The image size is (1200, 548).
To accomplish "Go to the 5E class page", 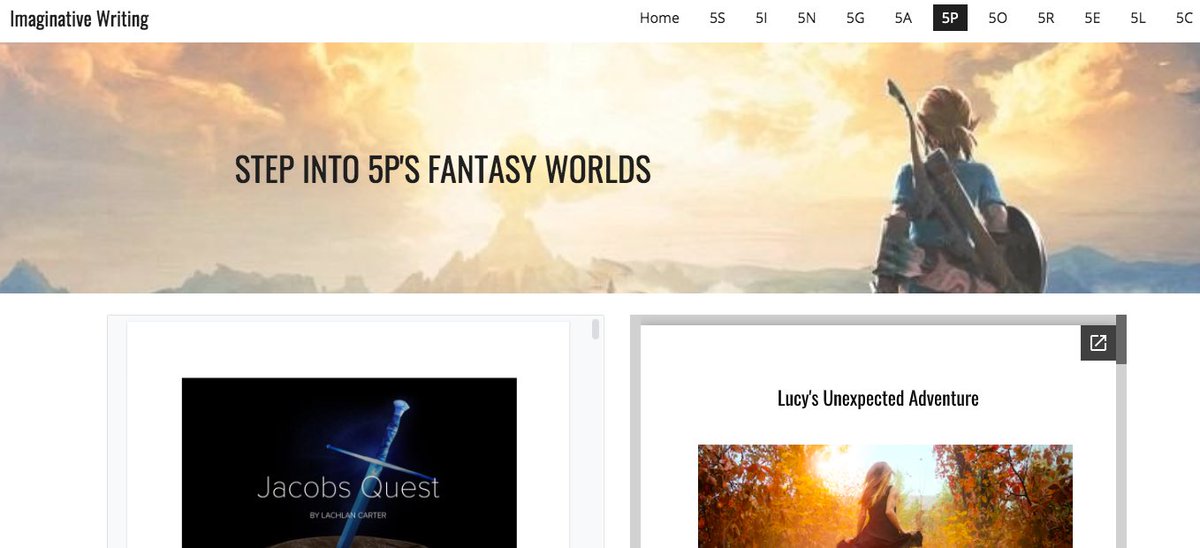I will tap(1093, 18).
